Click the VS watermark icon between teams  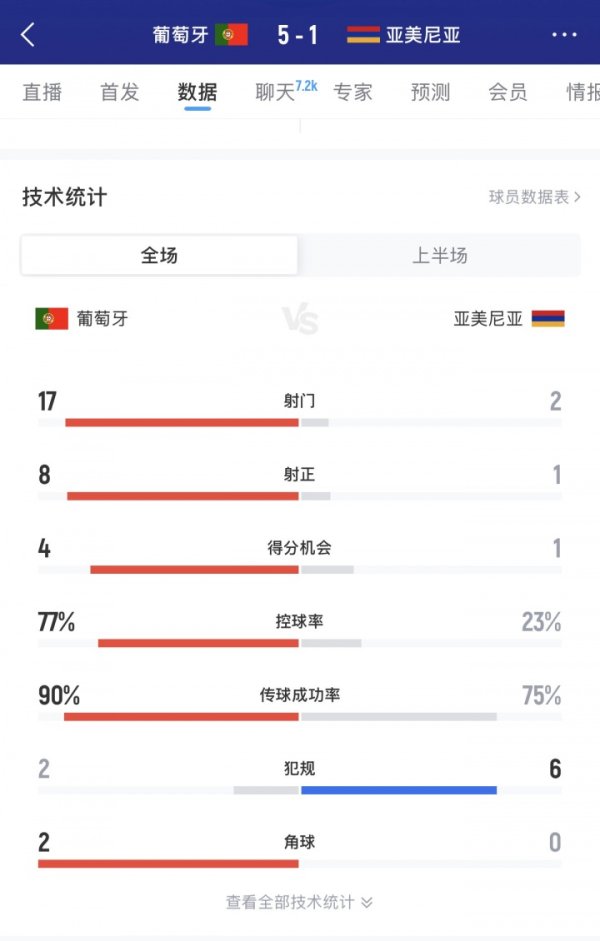(x=300, y=319)
